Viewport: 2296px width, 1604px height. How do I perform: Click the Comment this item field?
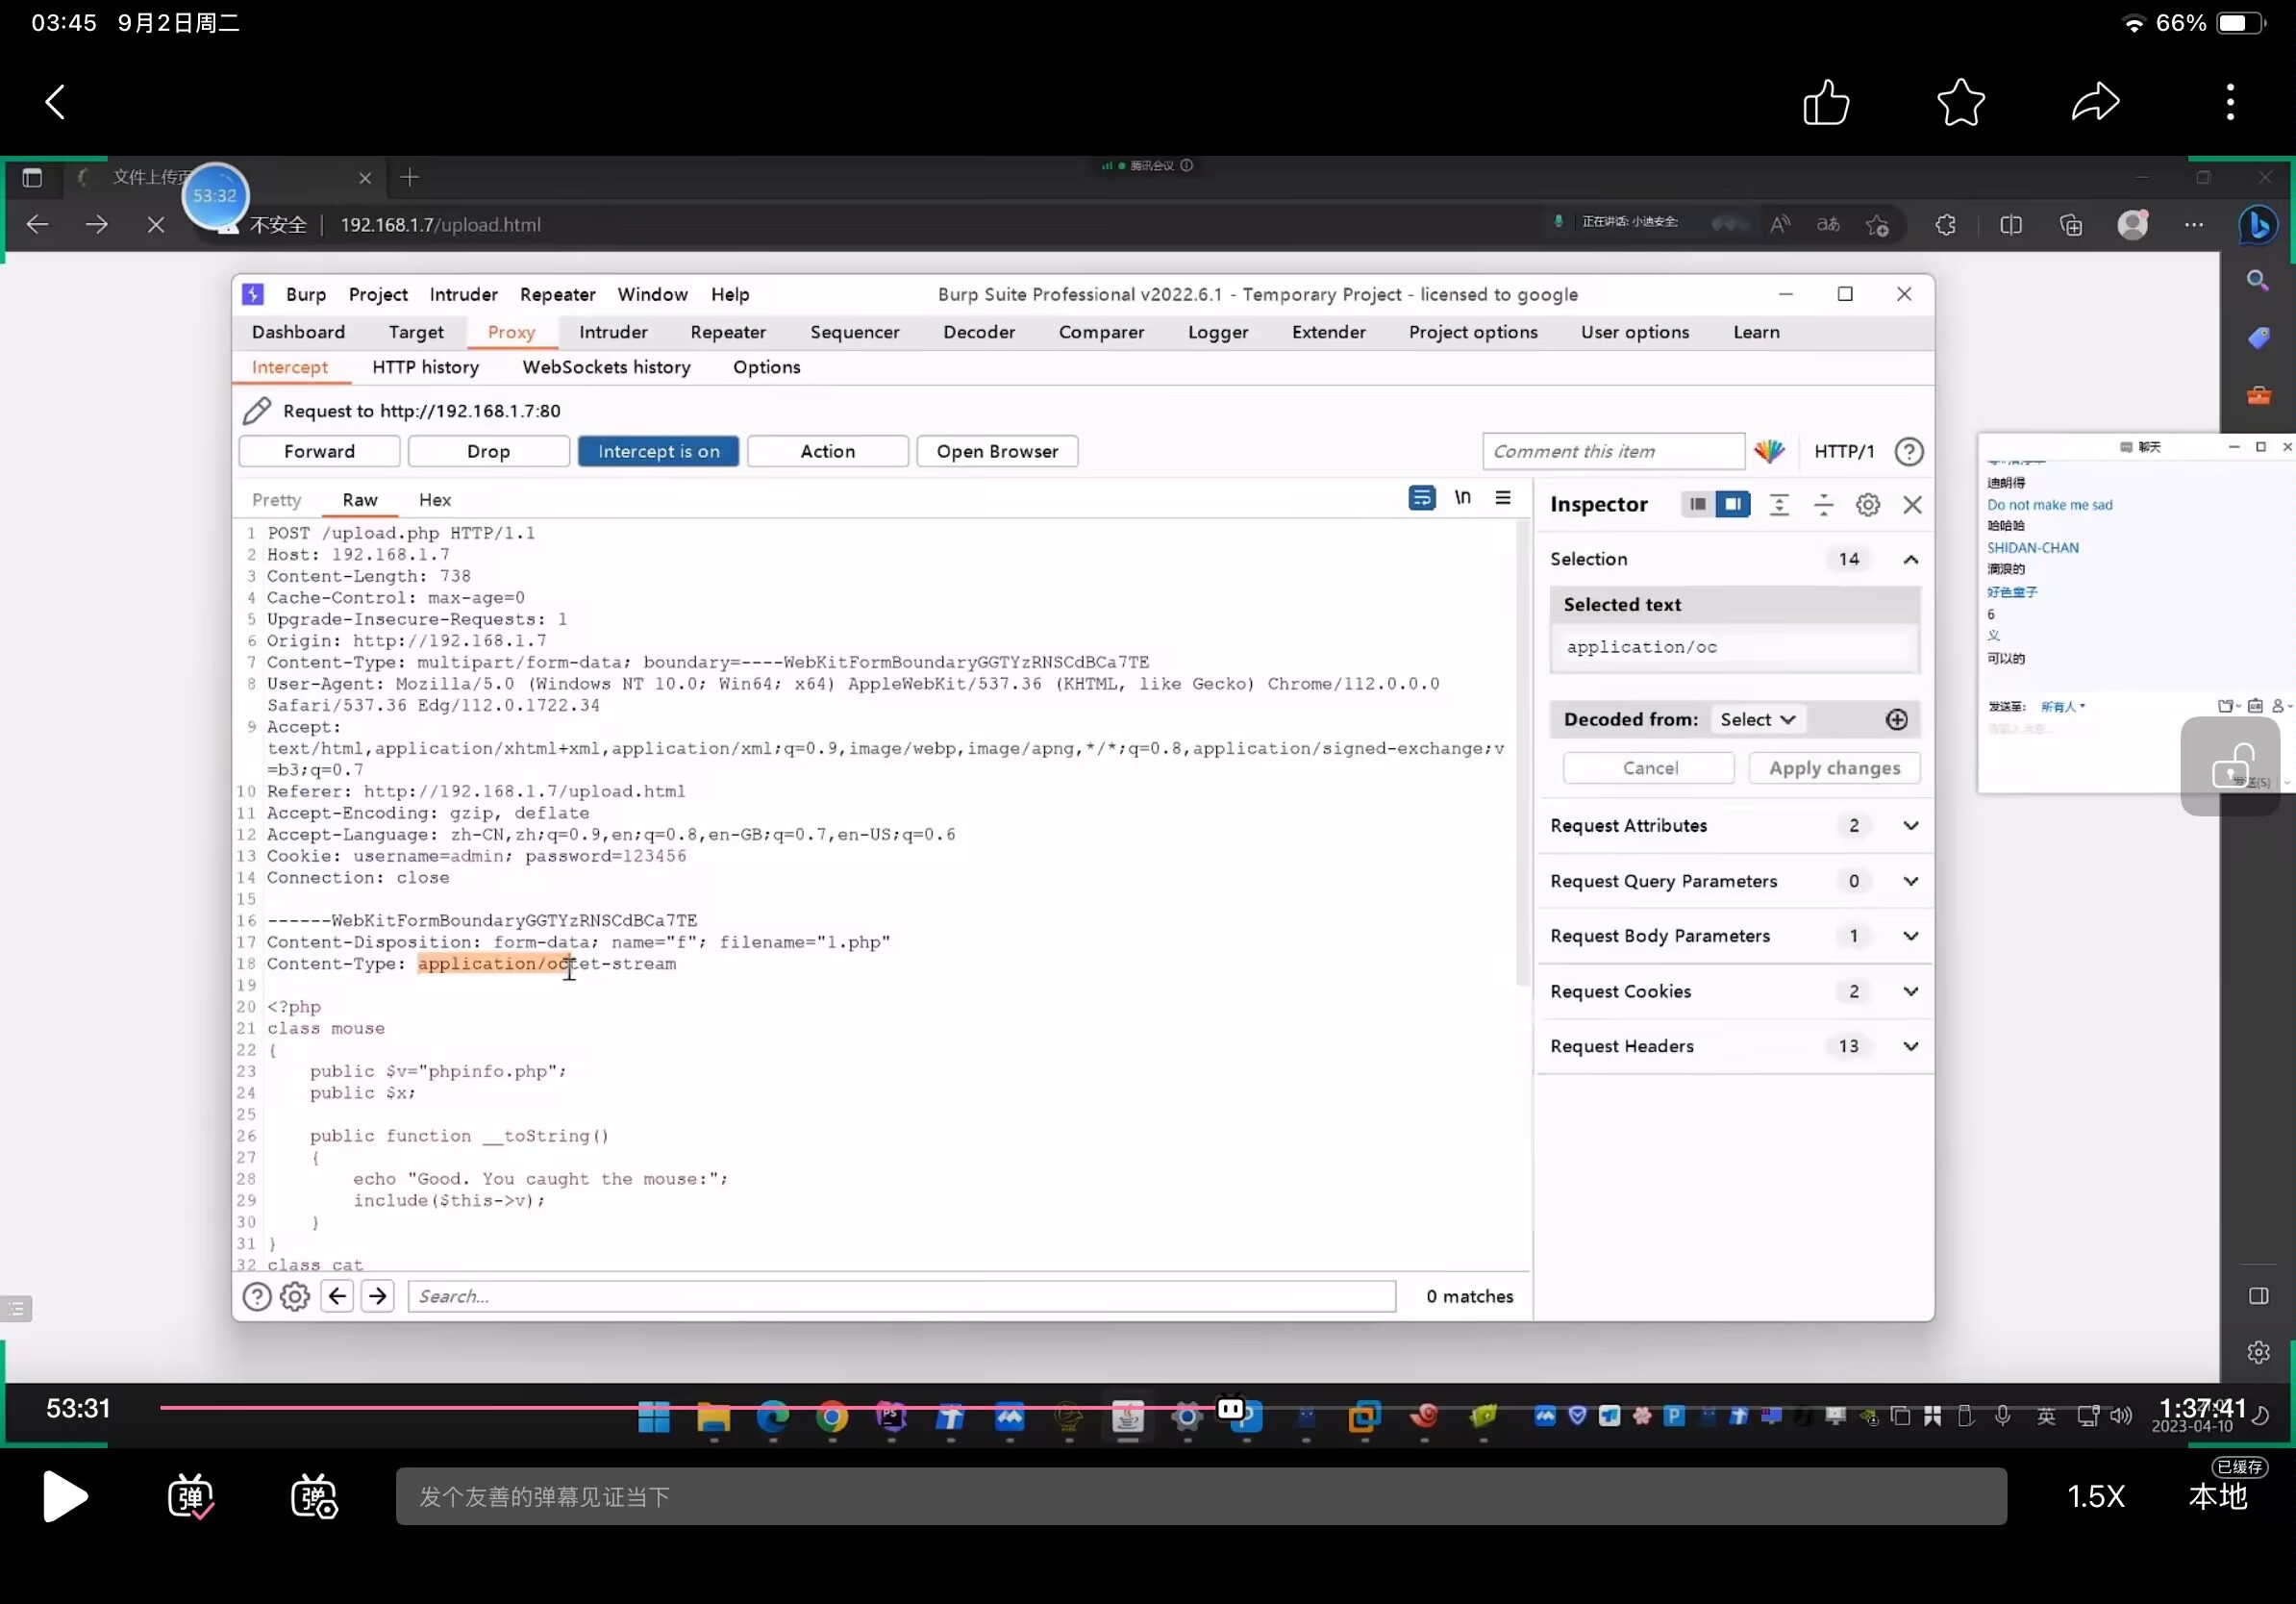tap(1612, 451)
